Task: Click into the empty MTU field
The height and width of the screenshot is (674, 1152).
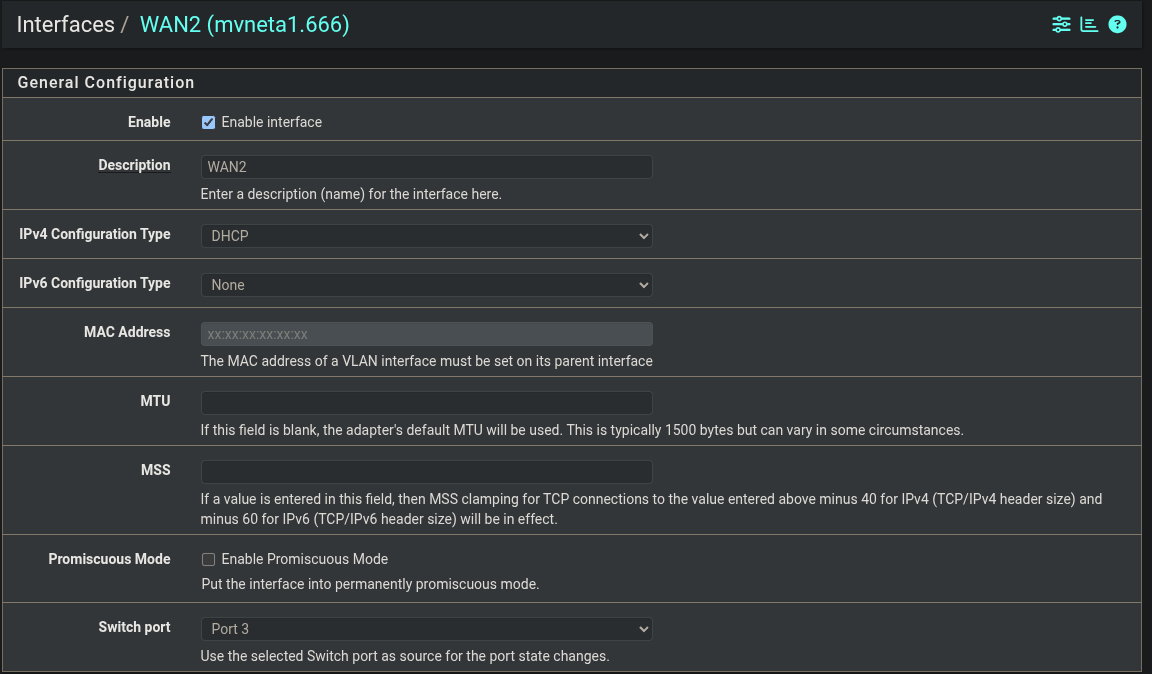Action: 426,403
